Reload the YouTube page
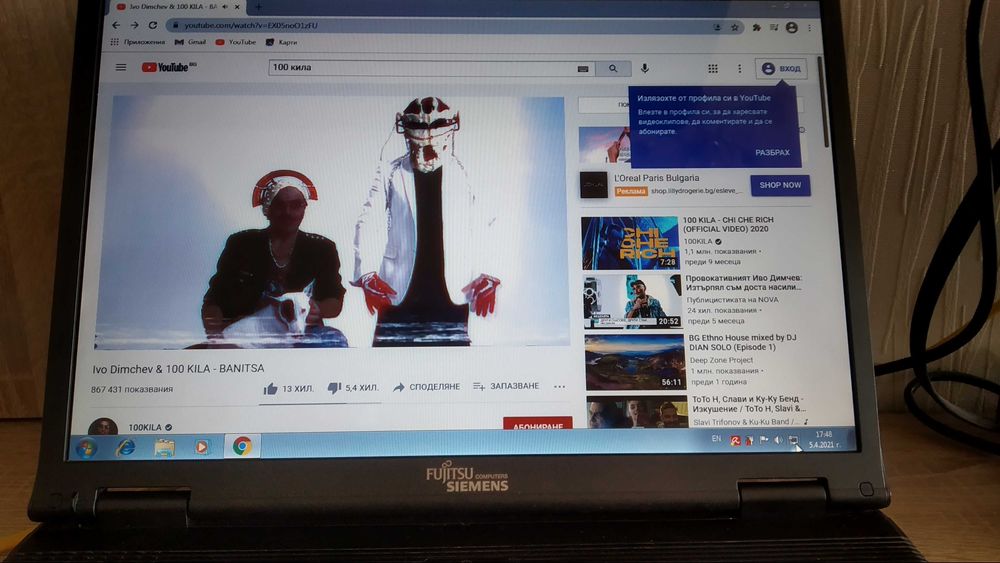Image resolution: width=1000 pixels, height=563 pixels. (153, 26)
